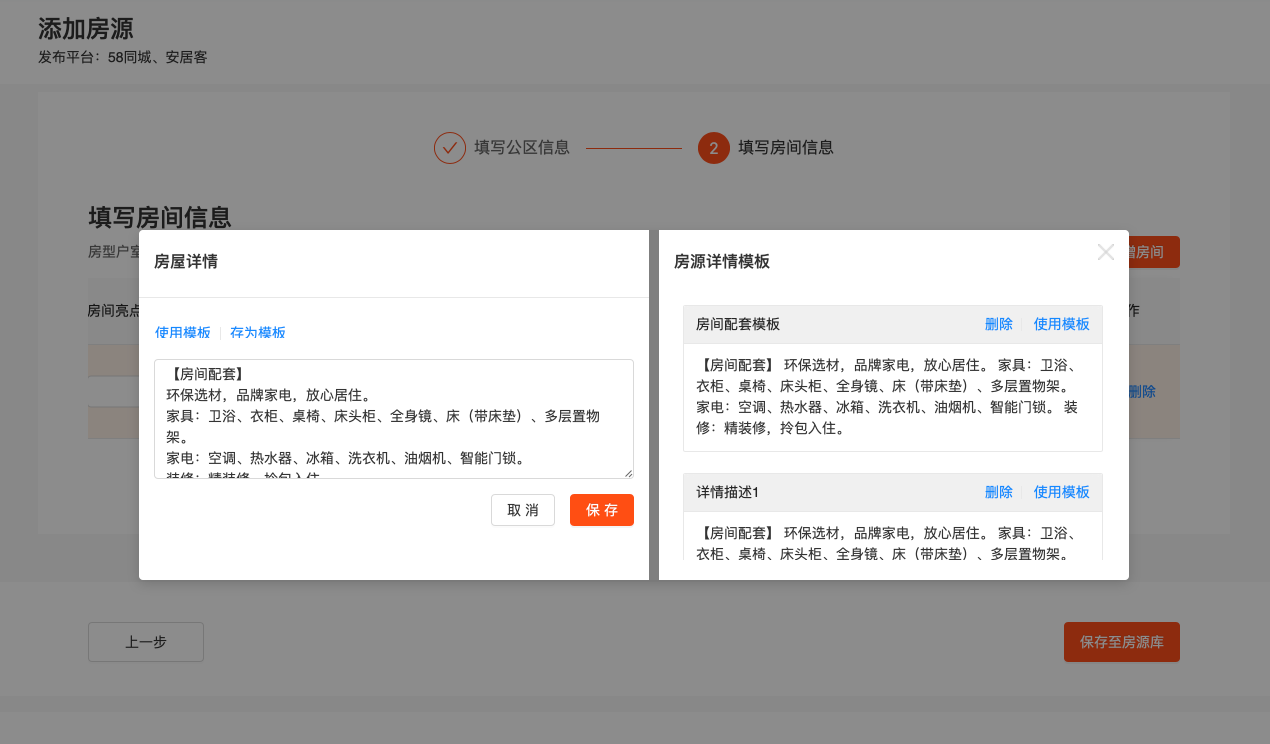Screen dimensions: 1270x744
Task: Apply the 详情描述1 template via 使用模板
Action: click(1061, 492)
